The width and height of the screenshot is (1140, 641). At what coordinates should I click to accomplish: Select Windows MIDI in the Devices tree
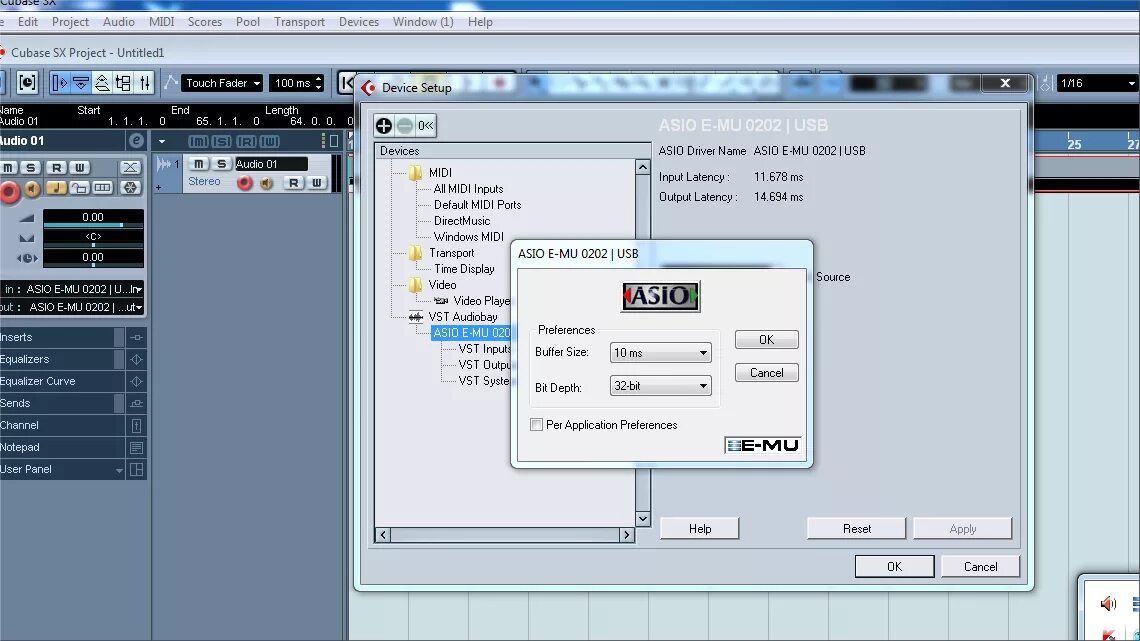[x=468, y=237]
